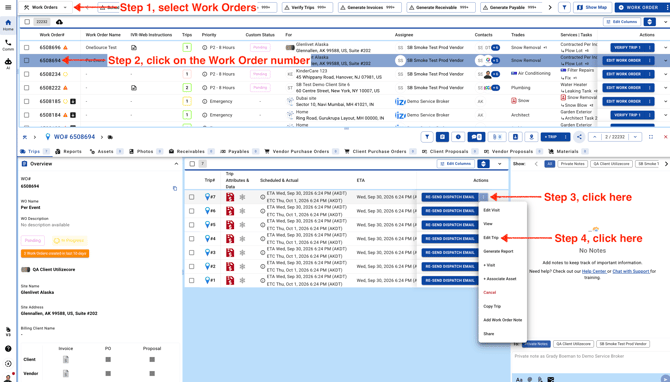Check the box for work order 6508222

(26, 88)
